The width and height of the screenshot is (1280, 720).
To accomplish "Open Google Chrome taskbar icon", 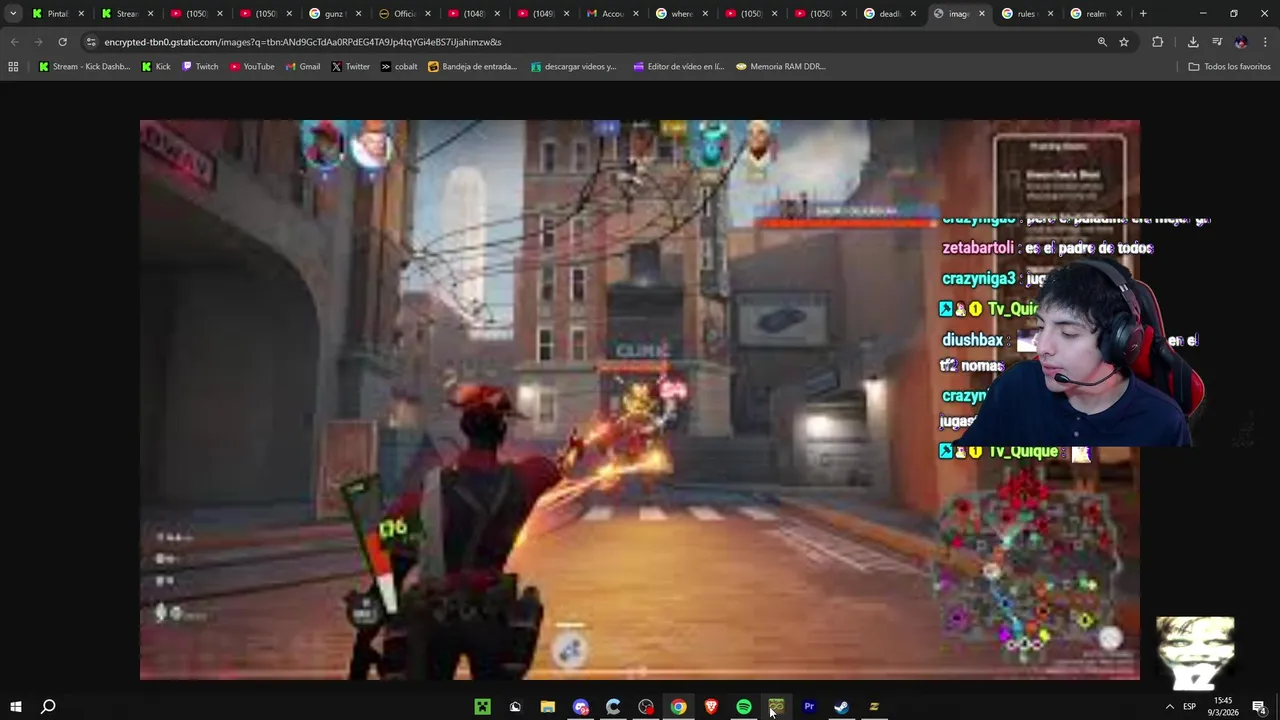I will pos(678,707).
